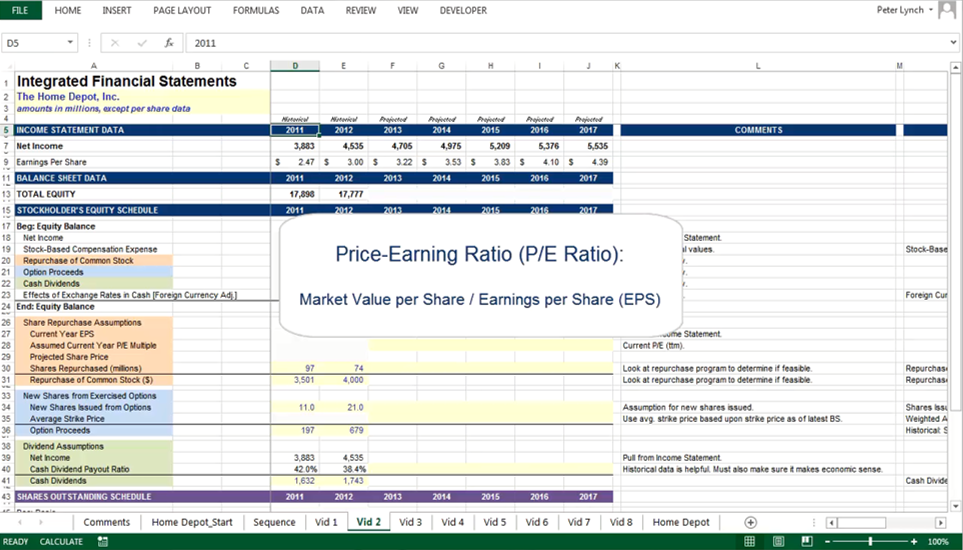Switch to the Vid 3 sheet tab
The width and height of the screenshot is (963, 550).
410,522
